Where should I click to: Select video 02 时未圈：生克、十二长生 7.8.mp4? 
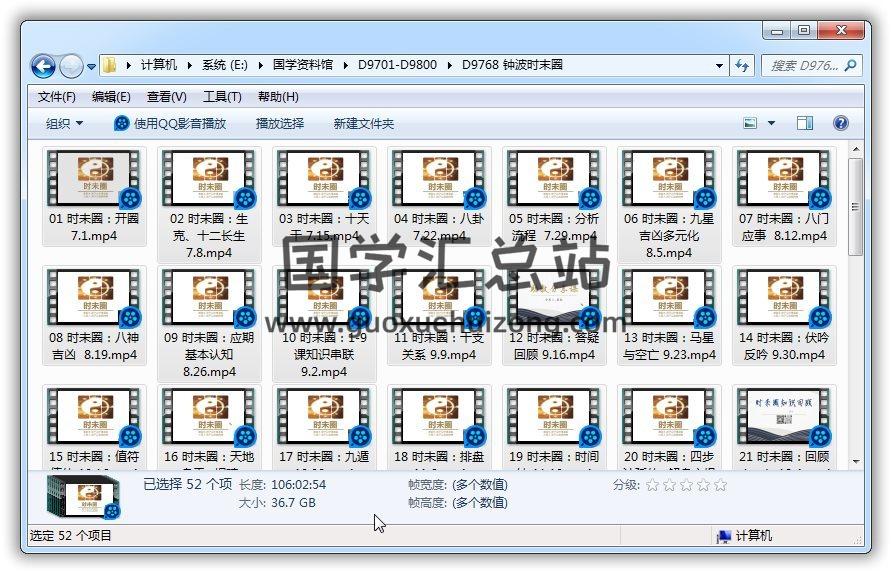[x=209, y=205]
